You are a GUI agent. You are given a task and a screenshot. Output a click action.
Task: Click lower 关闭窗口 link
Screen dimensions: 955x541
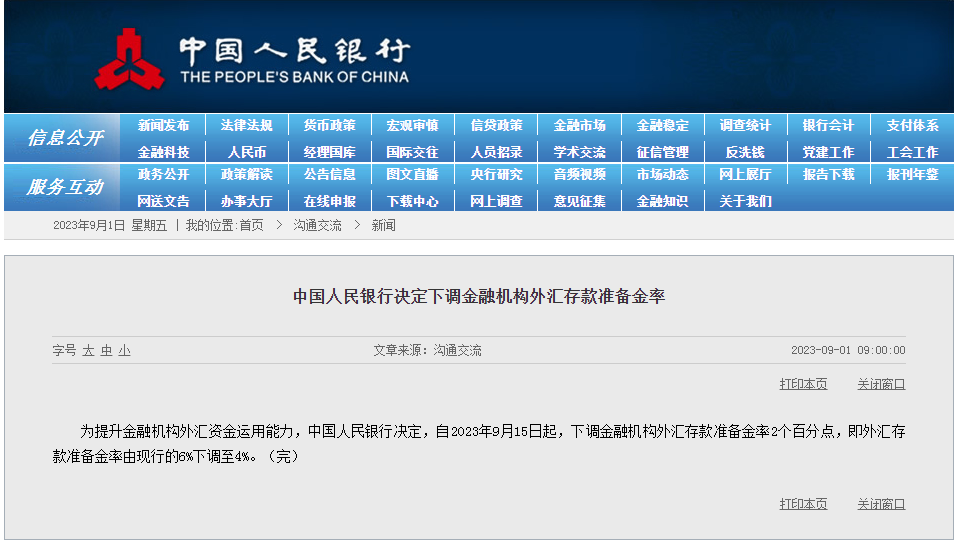(881, 504)
